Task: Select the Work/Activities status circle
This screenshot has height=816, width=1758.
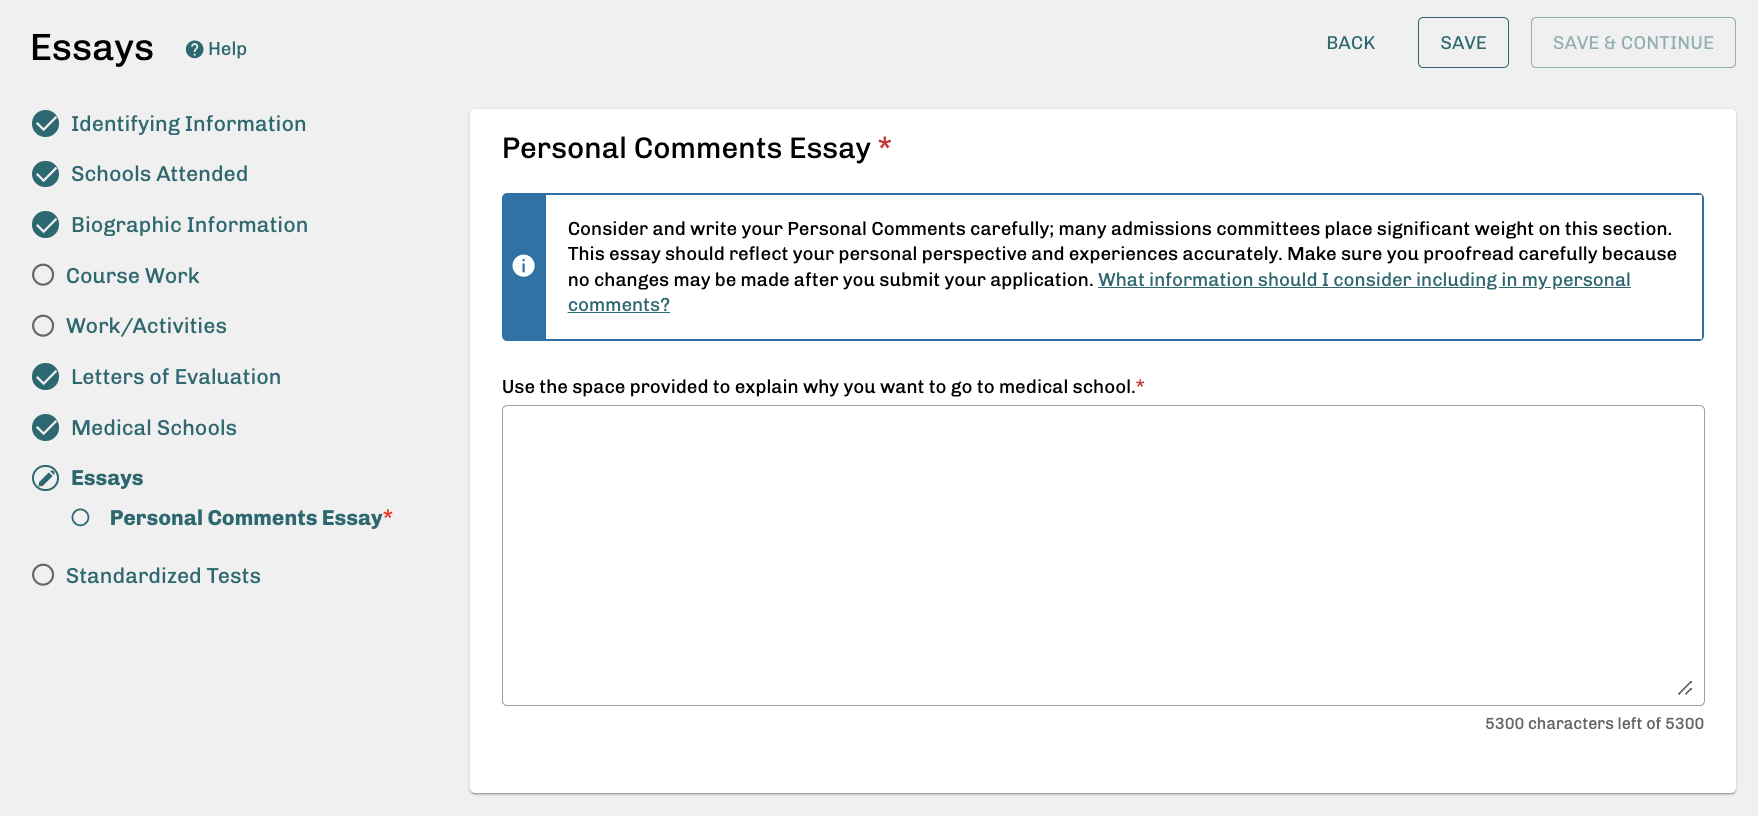Action: [43, 326]
